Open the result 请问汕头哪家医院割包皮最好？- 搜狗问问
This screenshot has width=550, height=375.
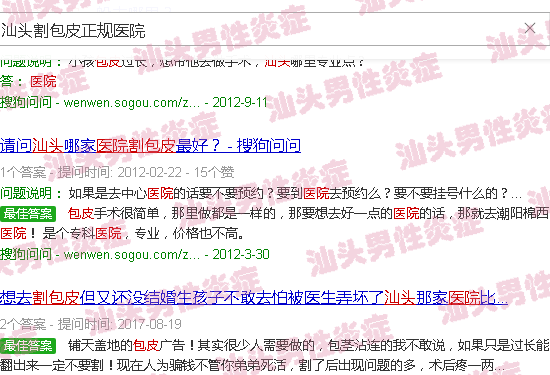tap(150, 145)
